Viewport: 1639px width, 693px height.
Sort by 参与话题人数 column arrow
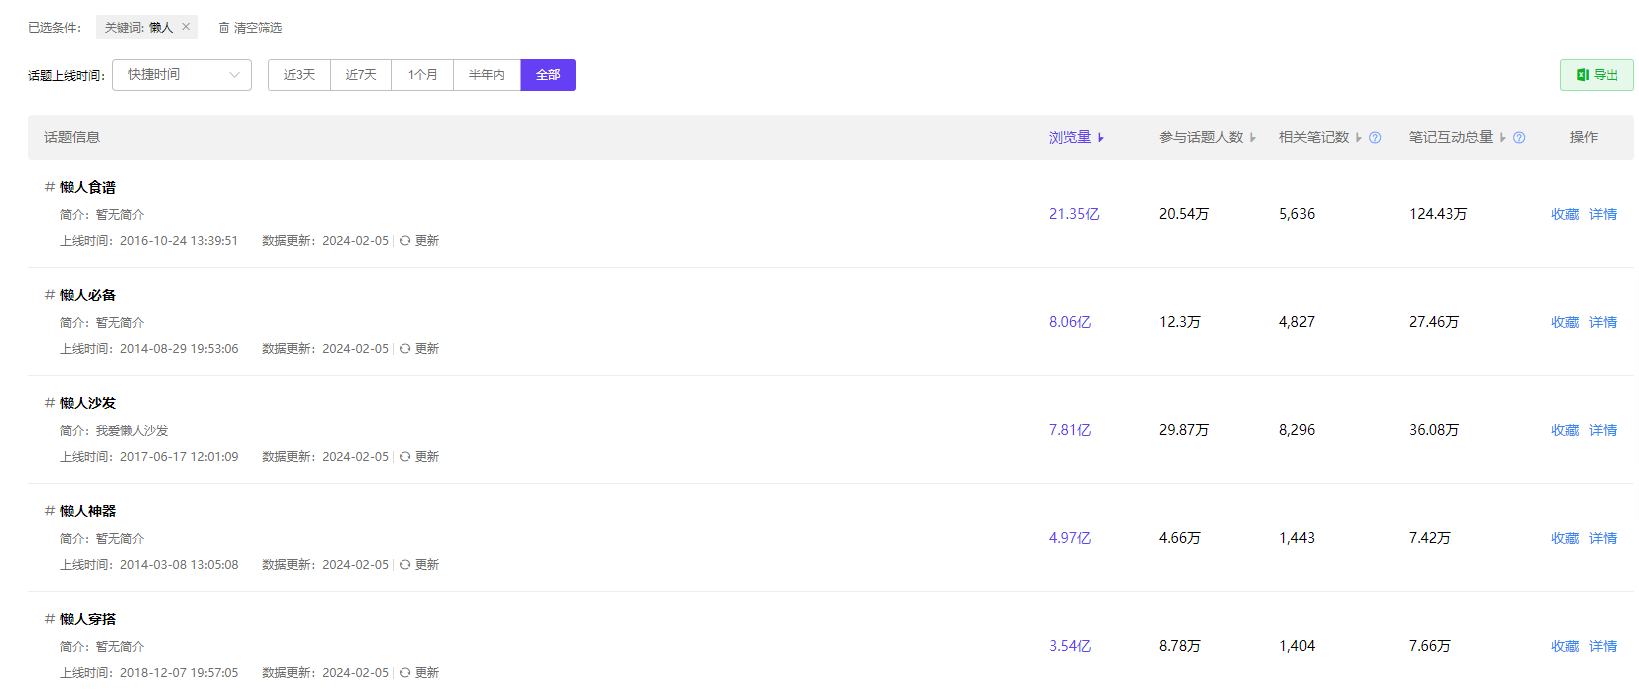point(1252,138)
